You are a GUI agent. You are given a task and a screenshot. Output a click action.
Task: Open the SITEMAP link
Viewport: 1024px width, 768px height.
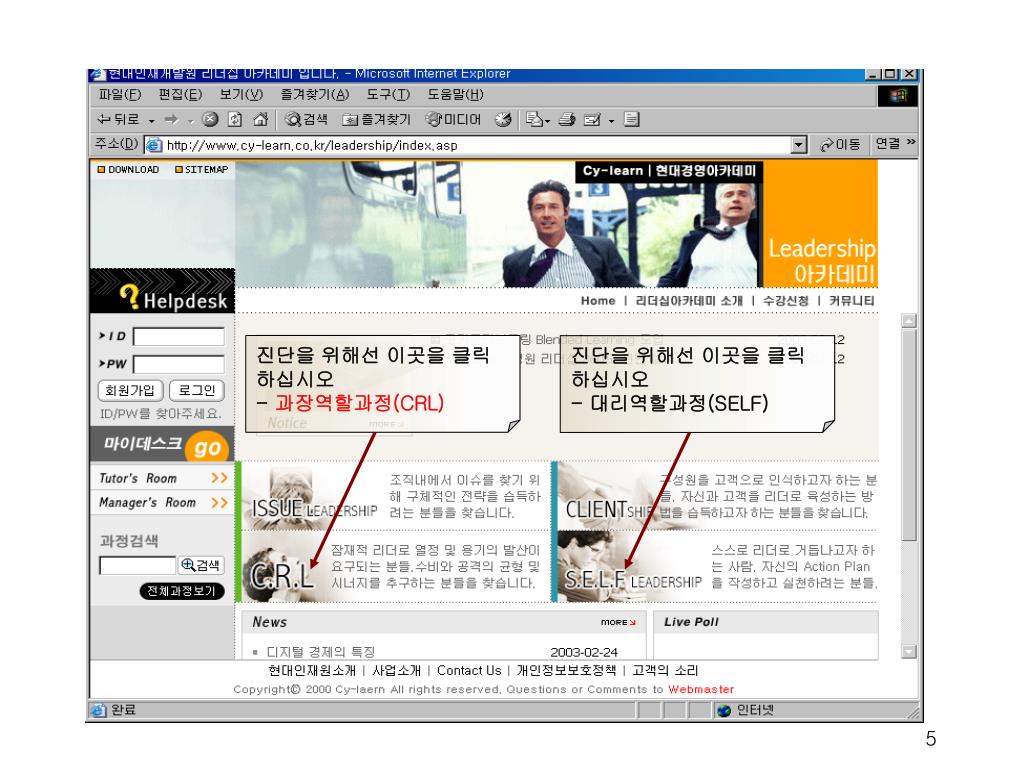point(202,169)
